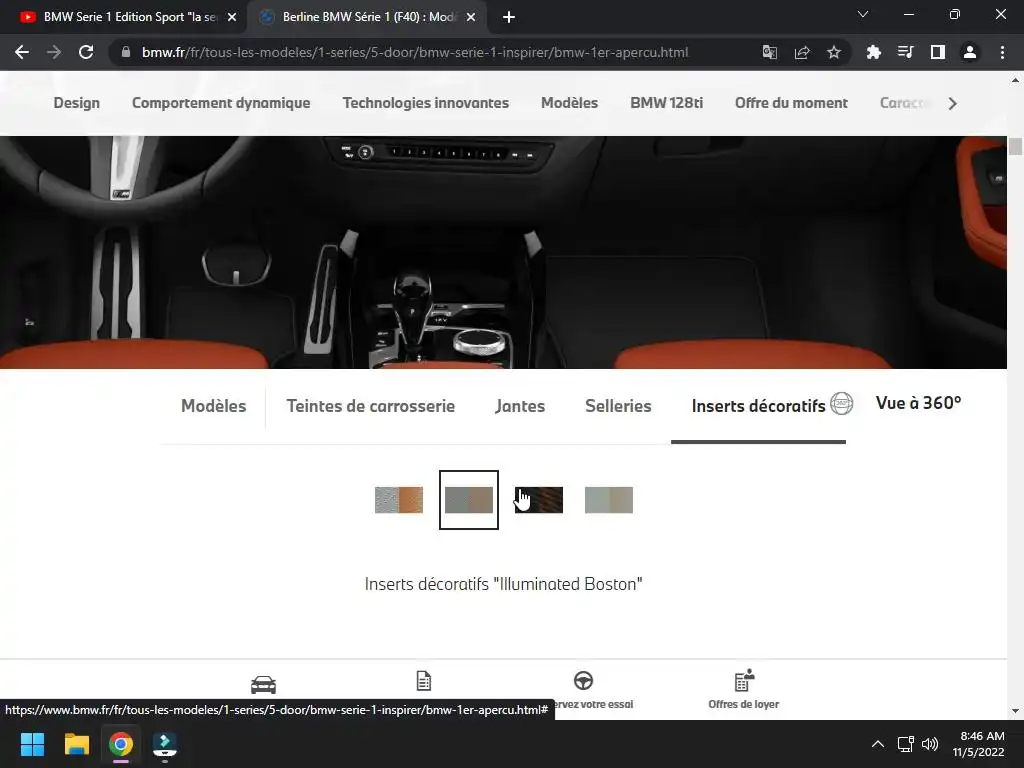Open File Explorer from taskbar
The image size is (1024, 768).
click(76, 744)
